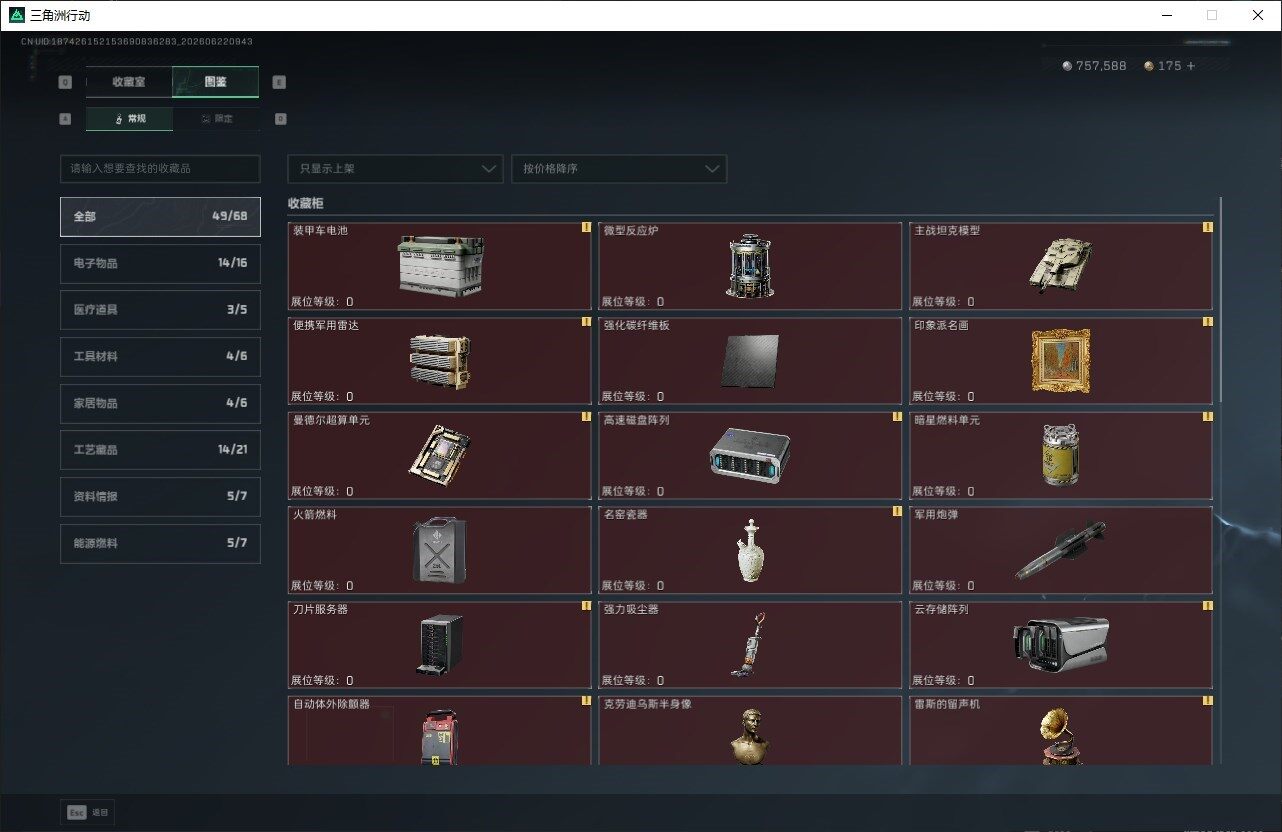Screen dimensions: 1282x832
Task: Click the collection list vertical scrollbar
Action: (x=1220, y=300)
